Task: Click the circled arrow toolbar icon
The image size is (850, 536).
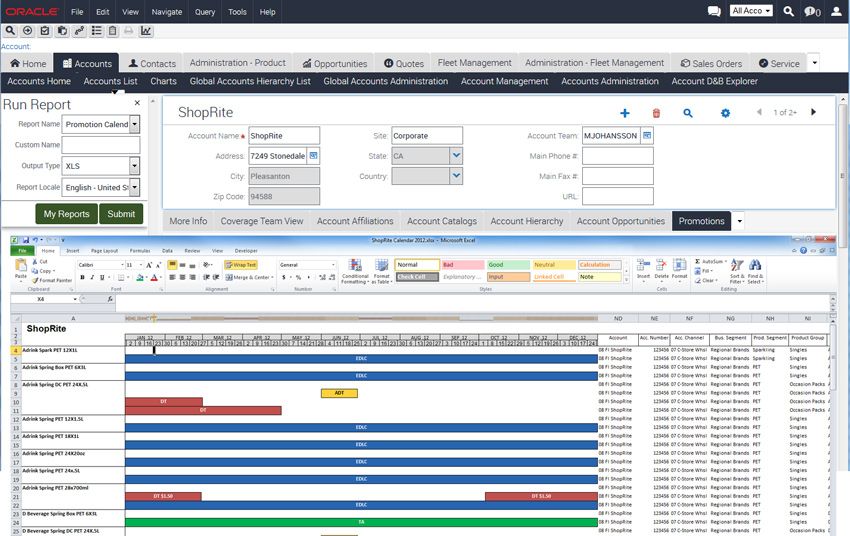Action: pos(28,31)
